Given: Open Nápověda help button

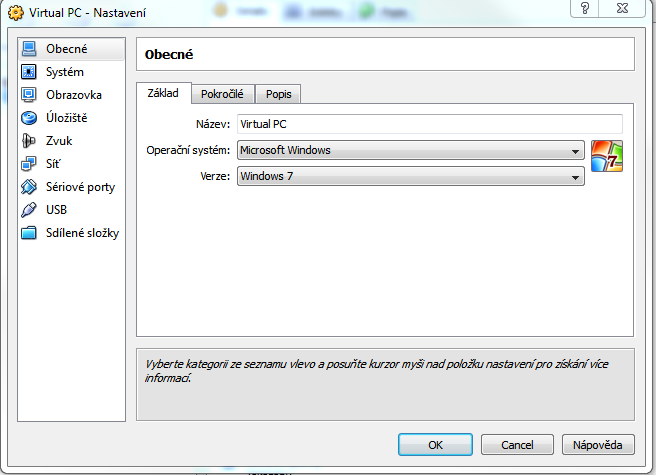Looking at the screenshot, I should coord(598,444).
